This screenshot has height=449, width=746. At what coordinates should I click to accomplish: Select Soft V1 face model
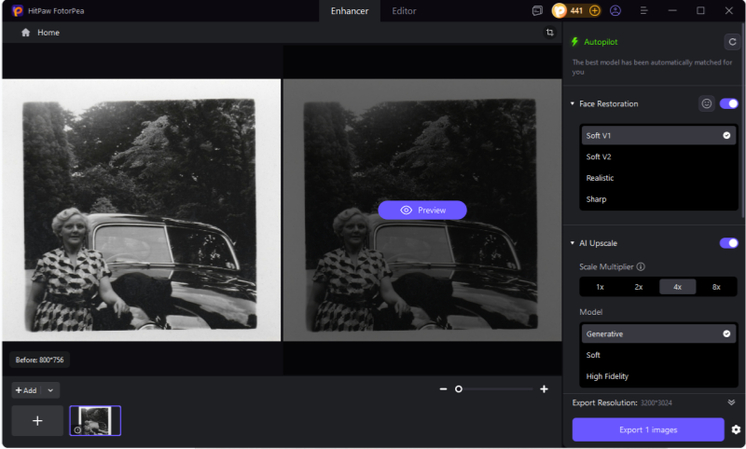tap(658, 136)
